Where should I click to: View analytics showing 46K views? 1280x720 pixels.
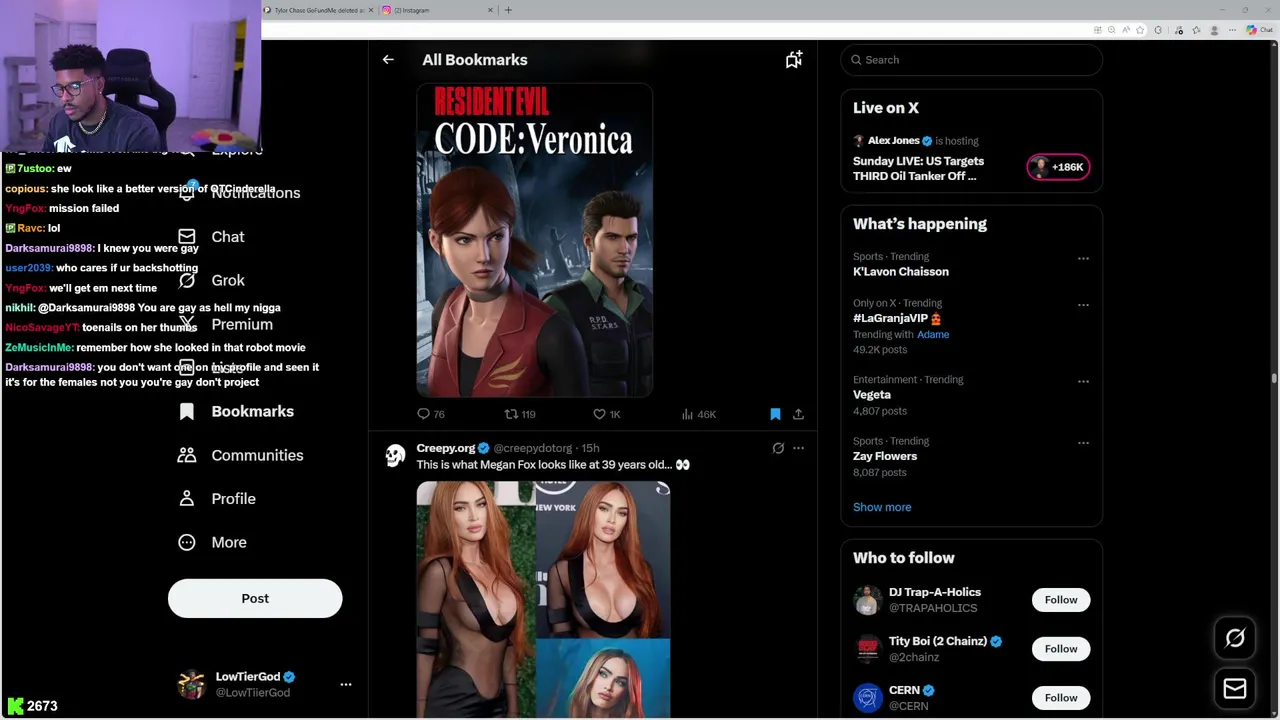pyautogui.click(x=698, y=414)
